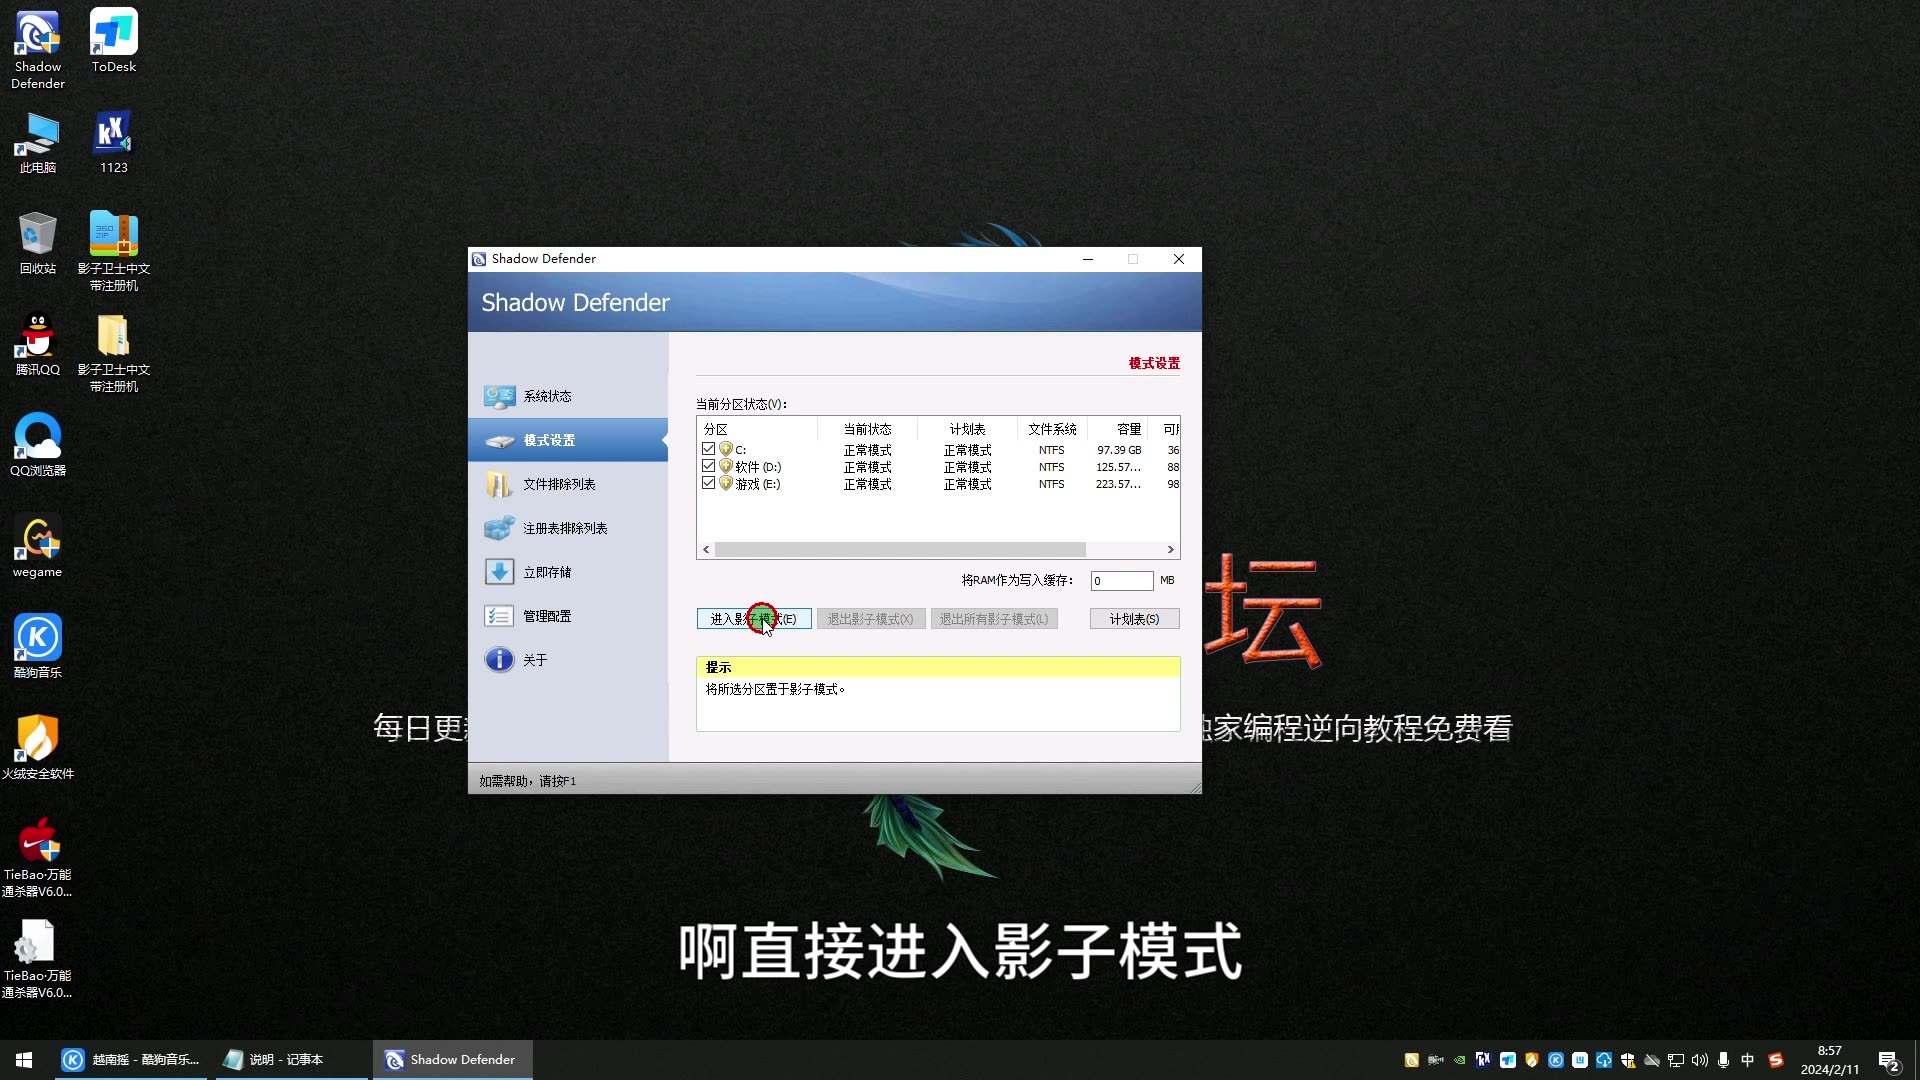Toggle the 游戏 (E:) partition checkbox
The height and width of the screenshot is (1080, 1920).
pos(709,483)
